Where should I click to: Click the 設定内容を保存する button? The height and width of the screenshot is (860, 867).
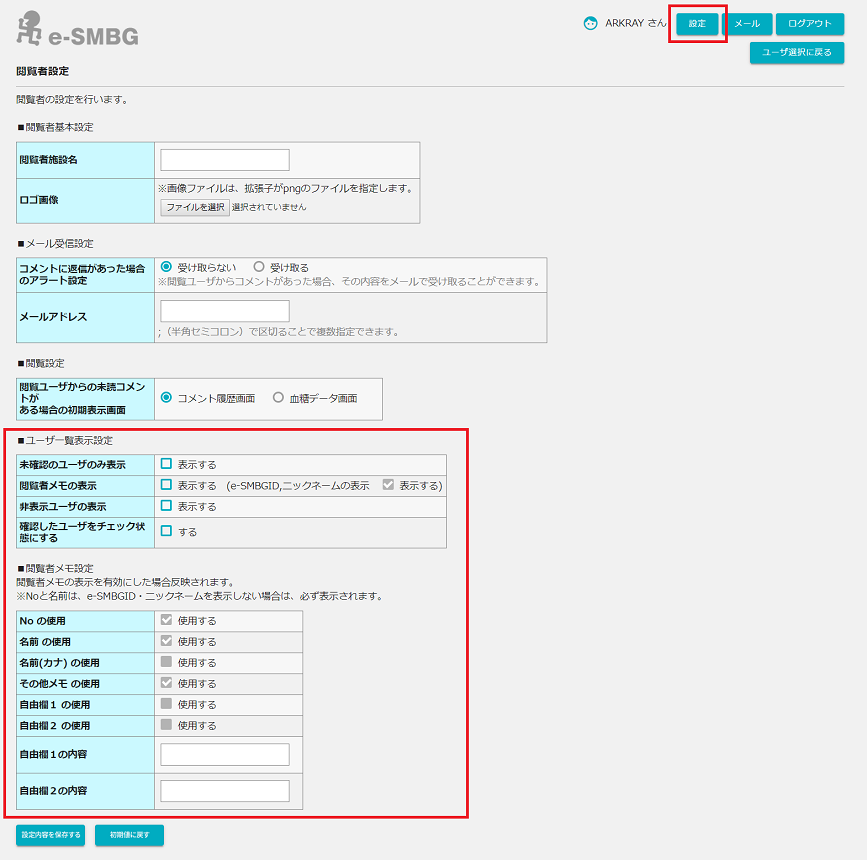51,834
